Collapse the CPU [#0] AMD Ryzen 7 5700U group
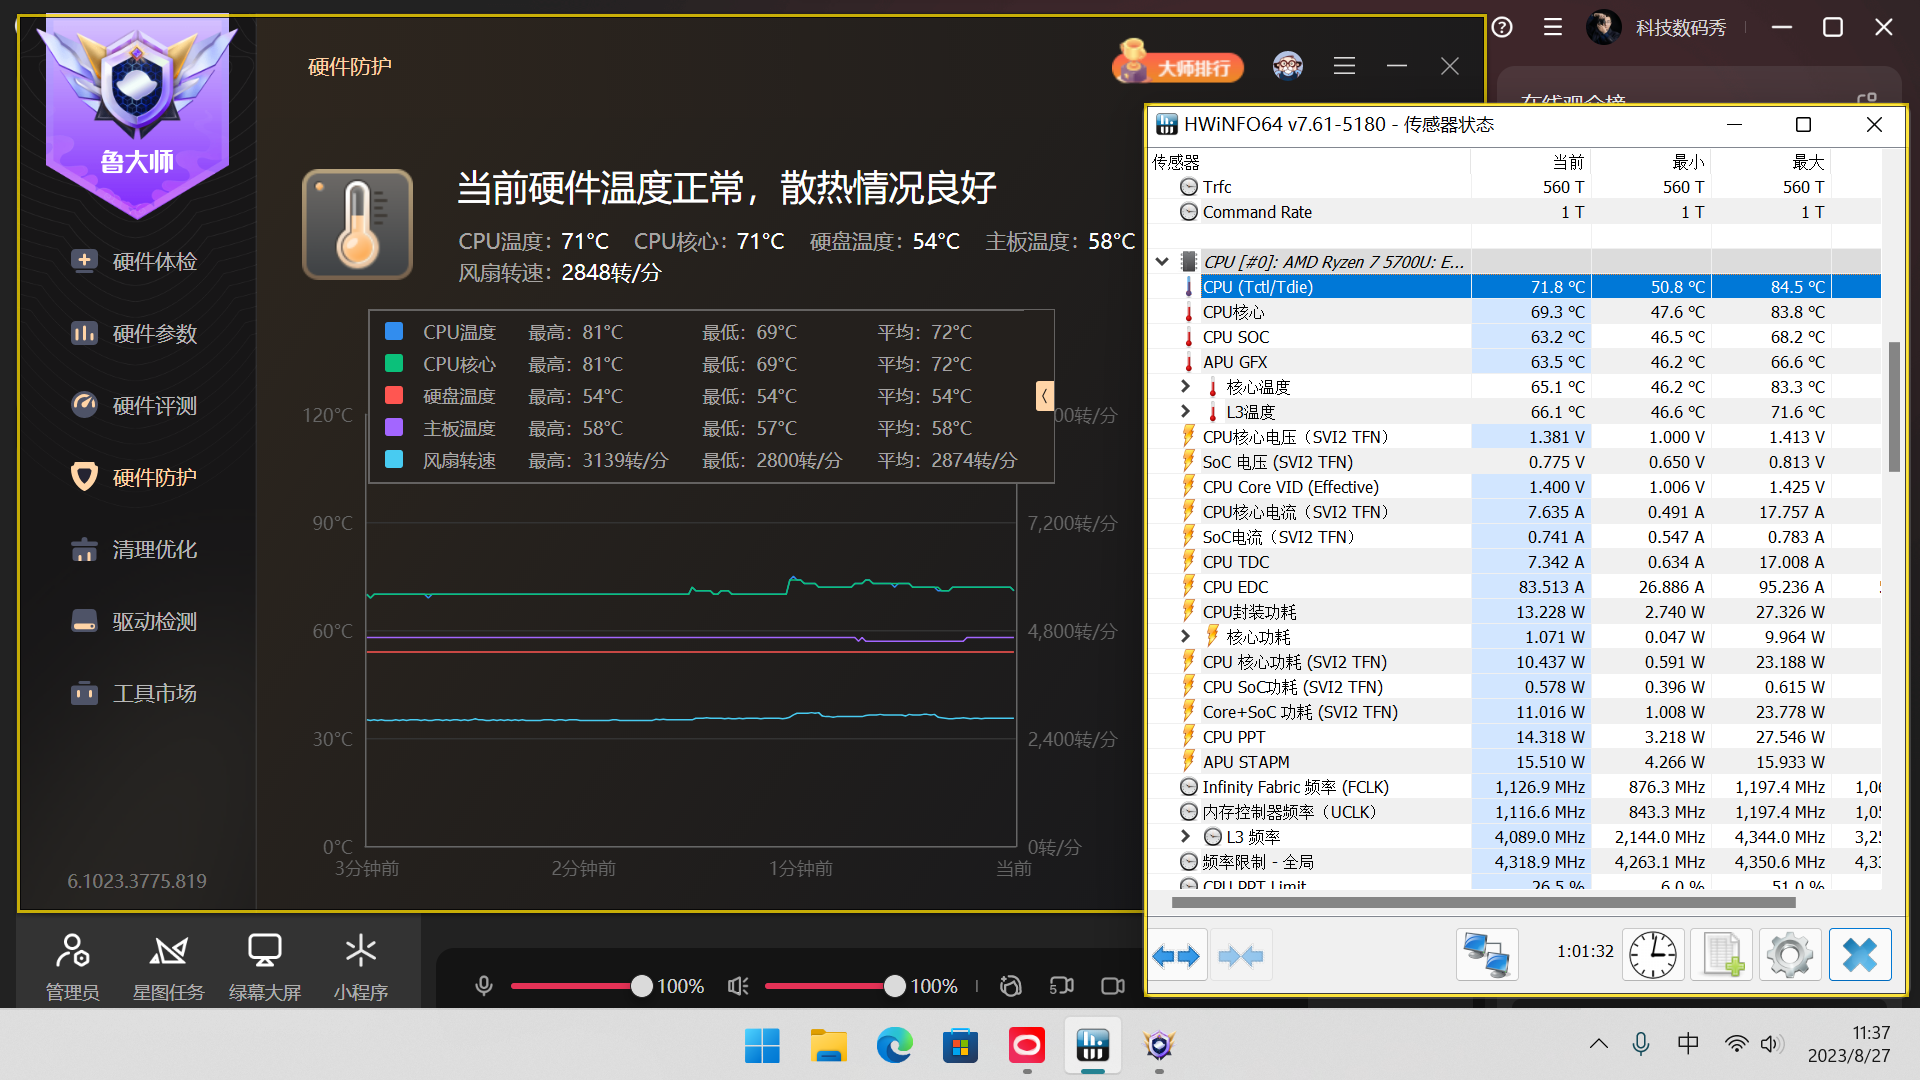 pos(1162,262)
